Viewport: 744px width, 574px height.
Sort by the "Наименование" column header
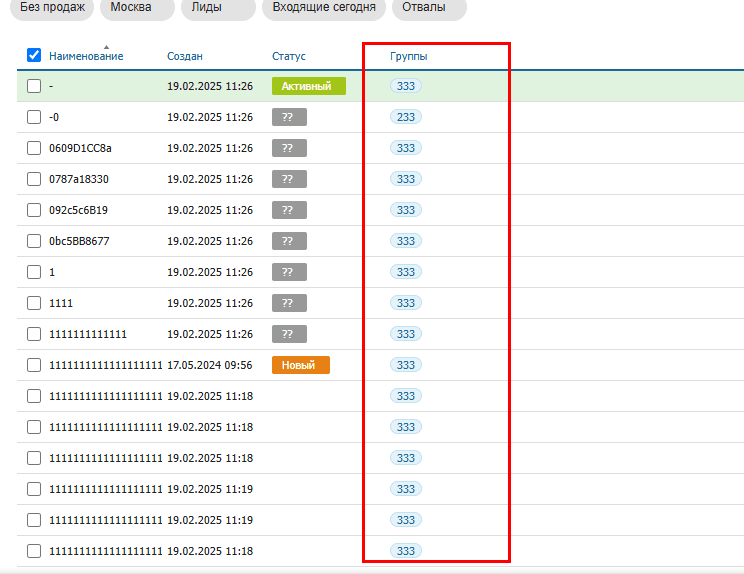(86, 56)
